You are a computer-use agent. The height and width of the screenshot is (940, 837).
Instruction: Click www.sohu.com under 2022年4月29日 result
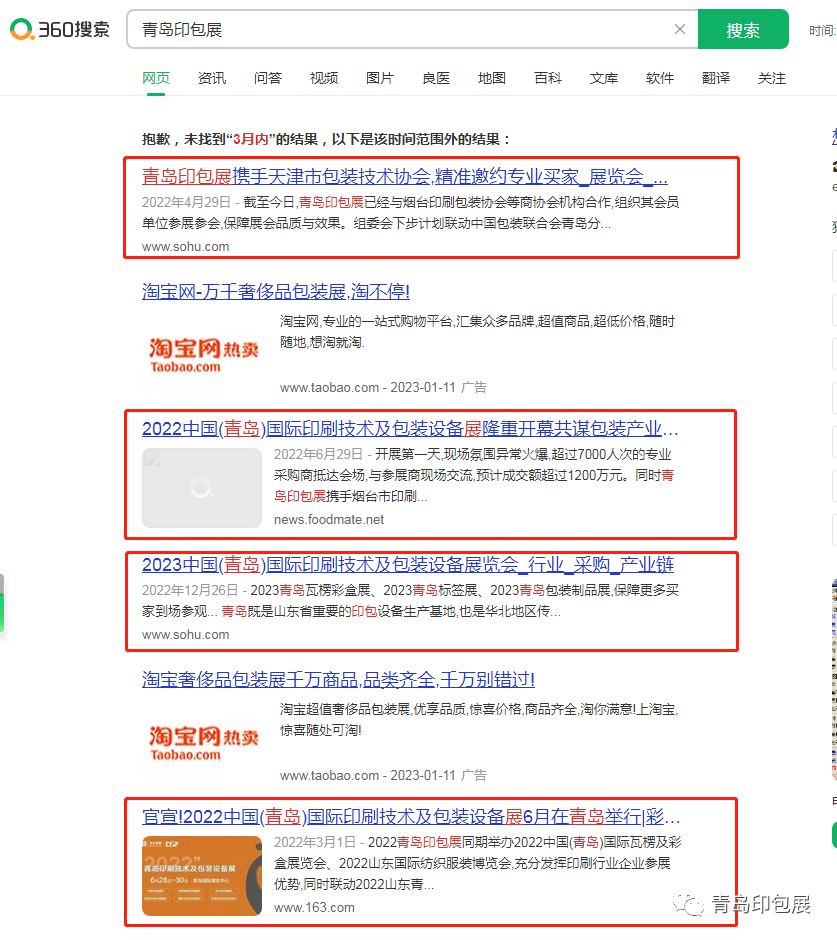coord(185,246)
